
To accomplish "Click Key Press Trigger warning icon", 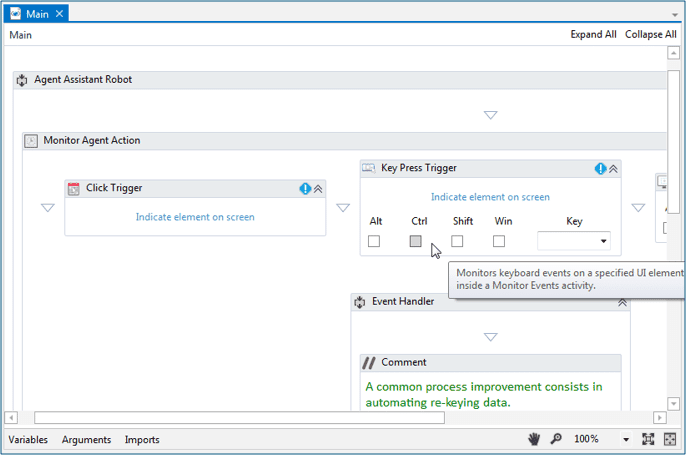I will tap(600, 169).
